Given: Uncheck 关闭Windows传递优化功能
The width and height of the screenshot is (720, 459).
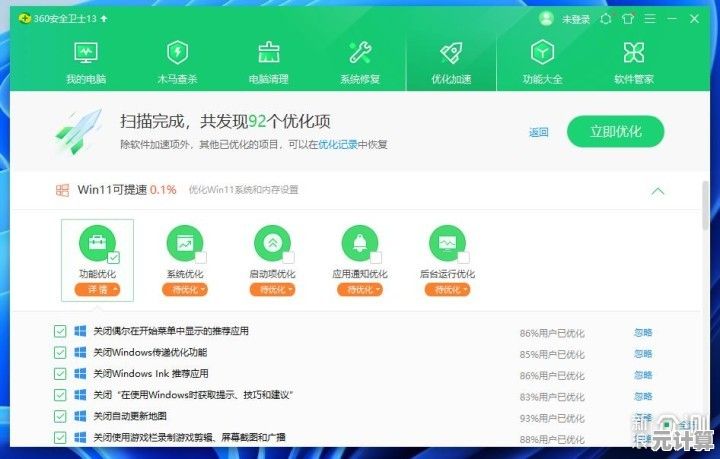Looking at the screenshot, I should 60,352.
